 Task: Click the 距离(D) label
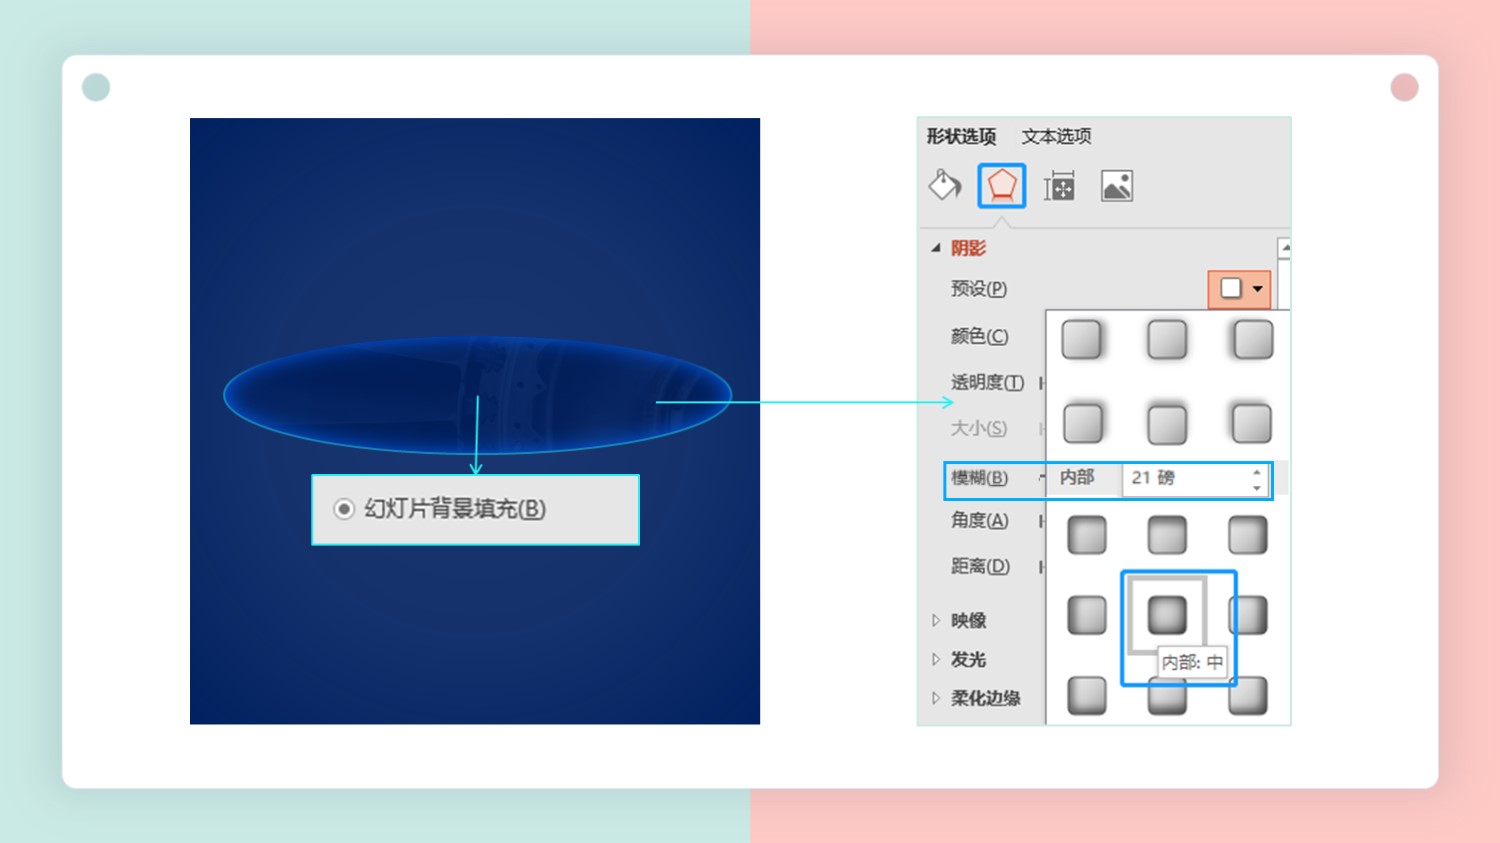point(980,566)
